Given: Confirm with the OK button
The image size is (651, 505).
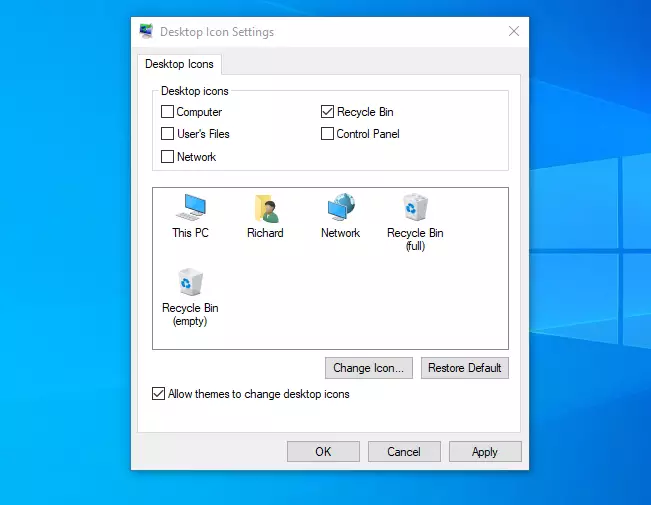Looking at the screenshot, I should coord(323,451).
